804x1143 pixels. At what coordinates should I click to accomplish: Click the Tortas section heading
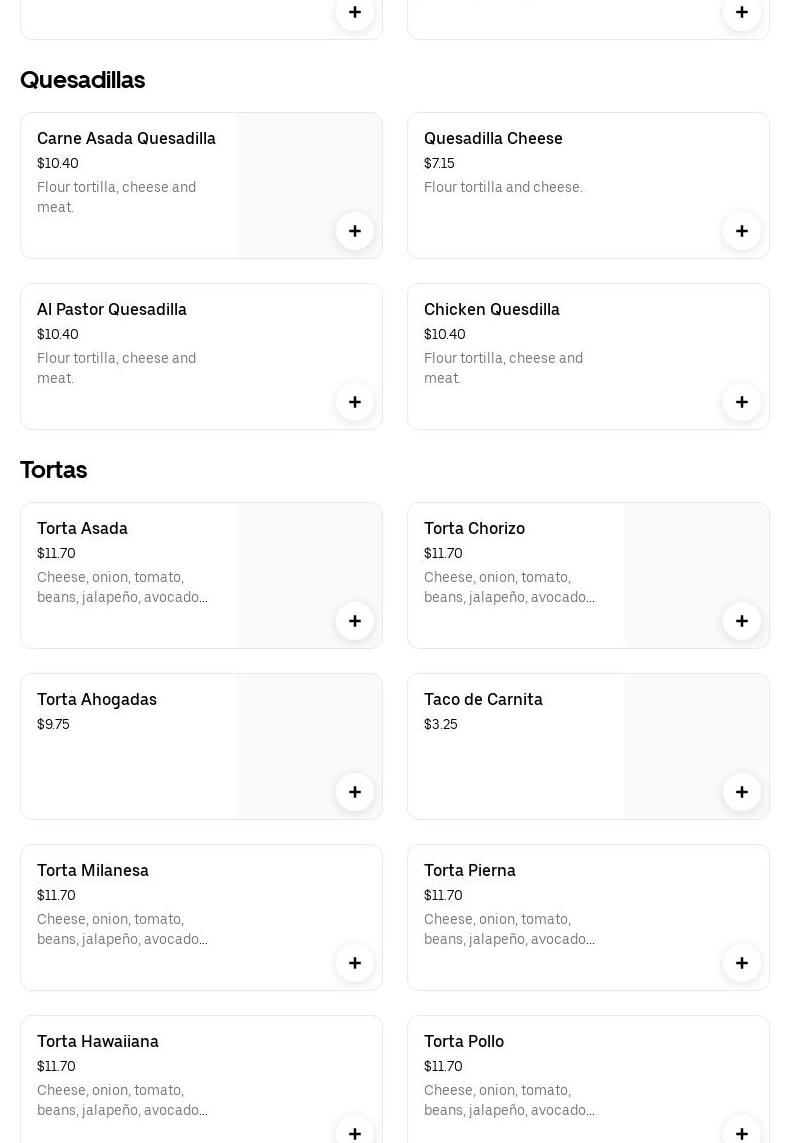(x=54, y=470)
